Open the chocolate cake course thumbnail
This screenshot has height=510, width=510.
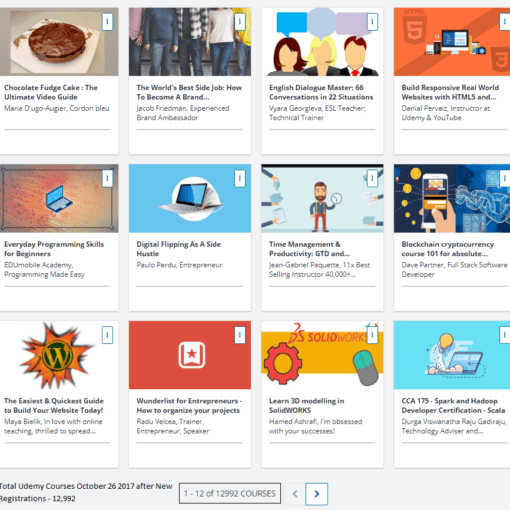coord(59,42)
